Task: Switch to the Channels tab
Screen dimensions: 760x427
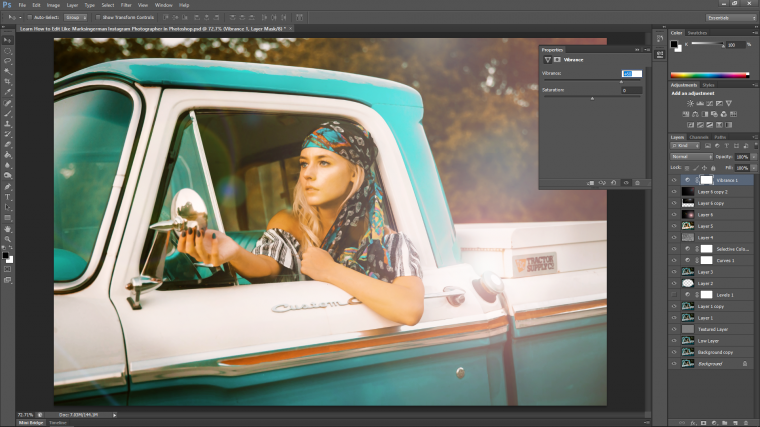Action: [x=698, y=137]
